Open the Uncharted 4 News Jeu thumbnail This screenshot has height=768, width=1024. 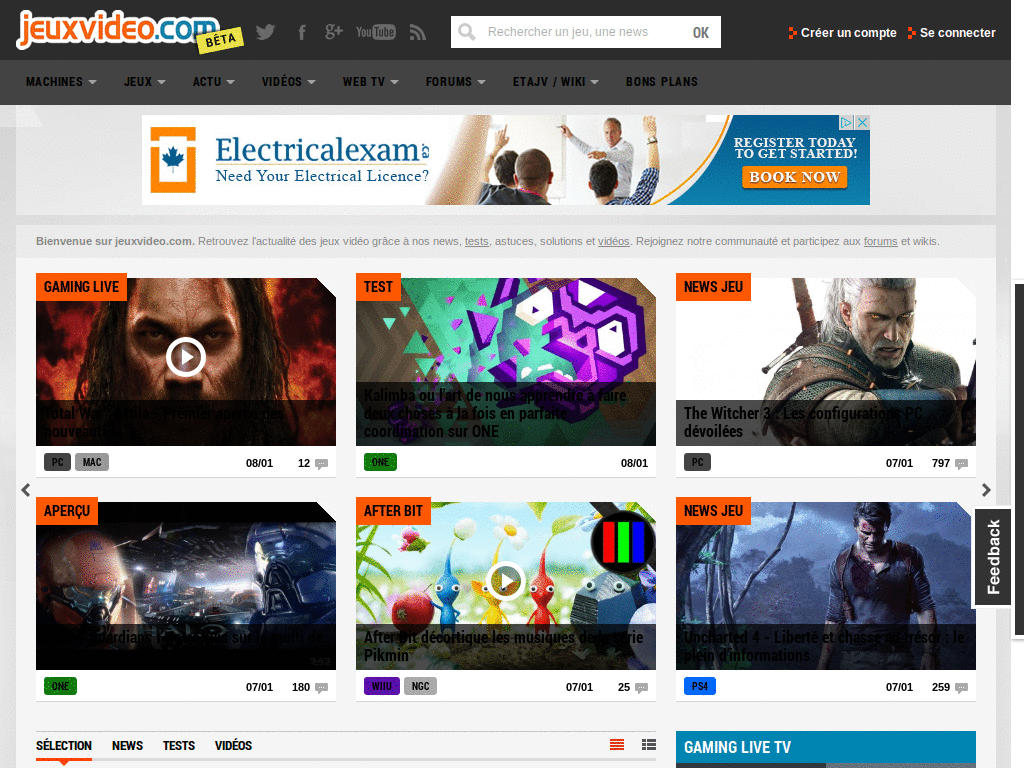click(825, 586)
